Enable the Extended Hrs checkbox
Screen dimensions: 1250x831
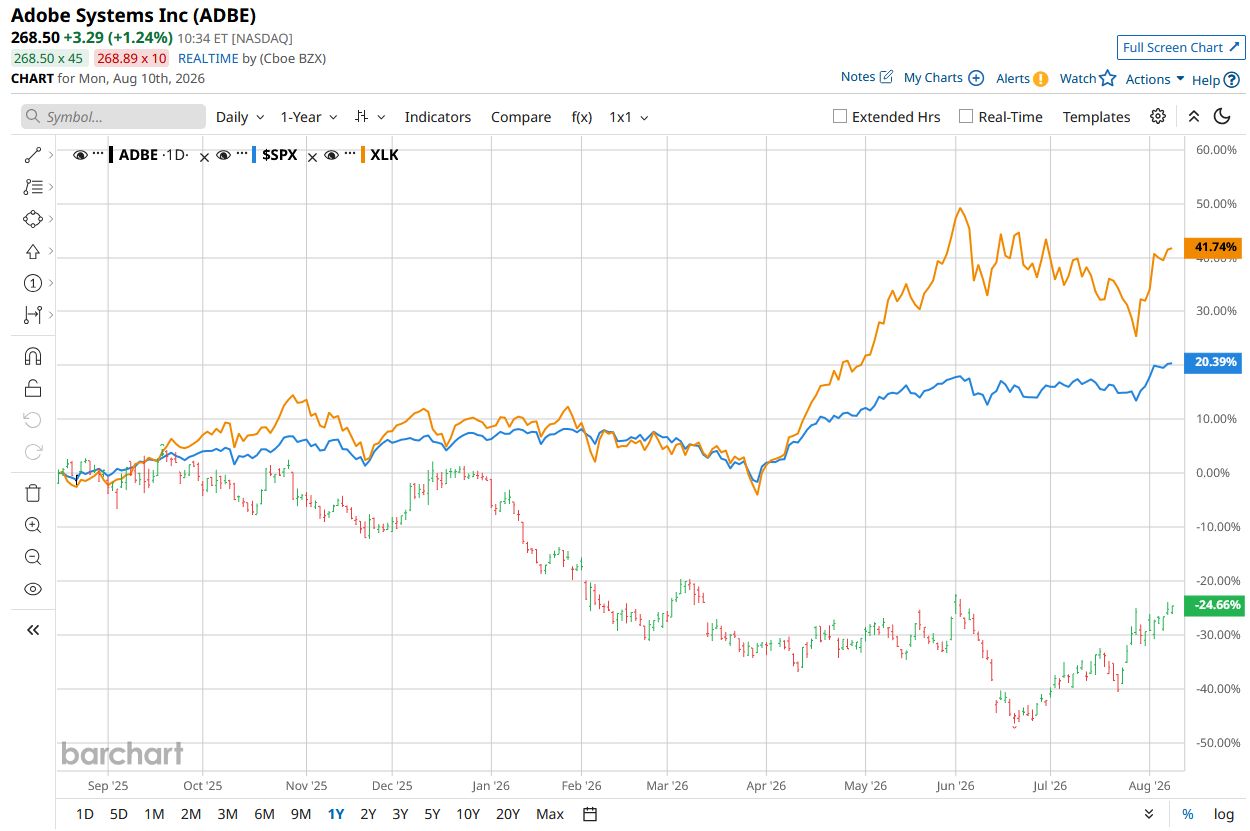point(840,116)
